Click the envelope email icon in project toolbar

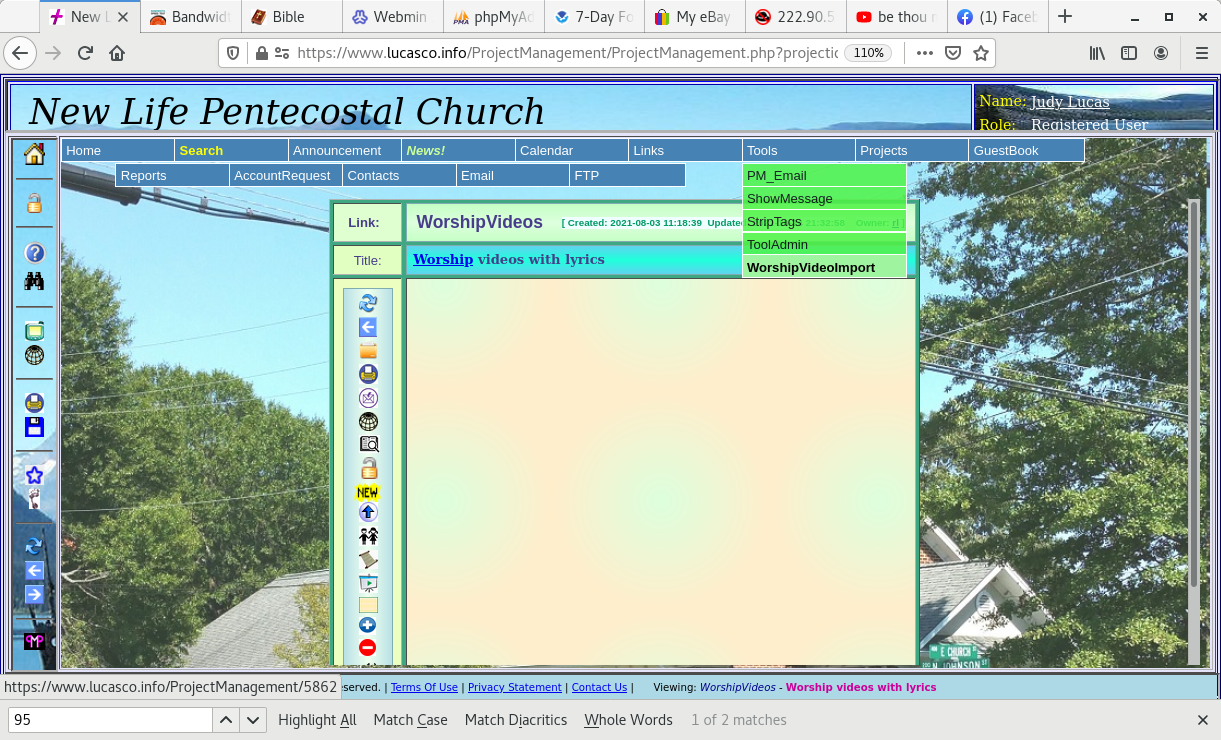click(x=368, y=398)
